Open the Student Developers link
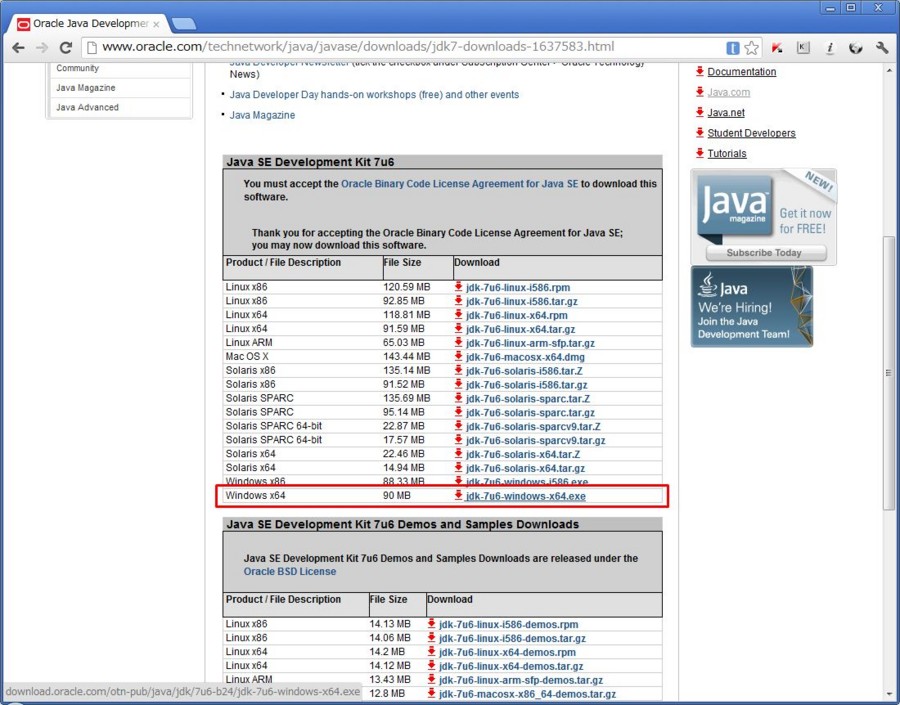 (751, 133)
